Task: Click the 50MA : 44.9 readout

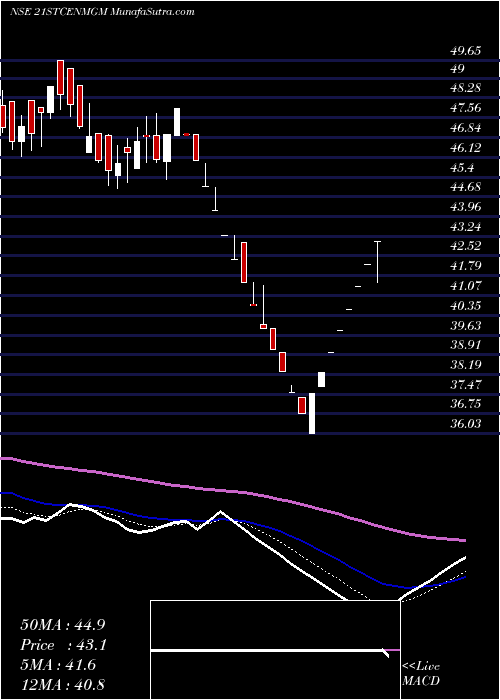Action: pos(62,625)
